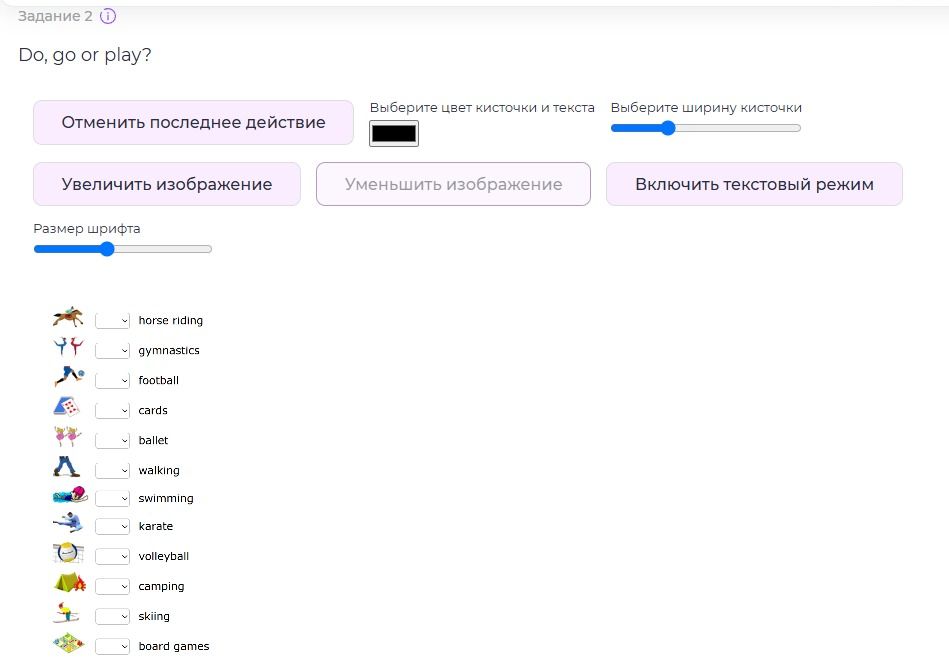Click the 'gymnastics' label text

tap(169, 350)
